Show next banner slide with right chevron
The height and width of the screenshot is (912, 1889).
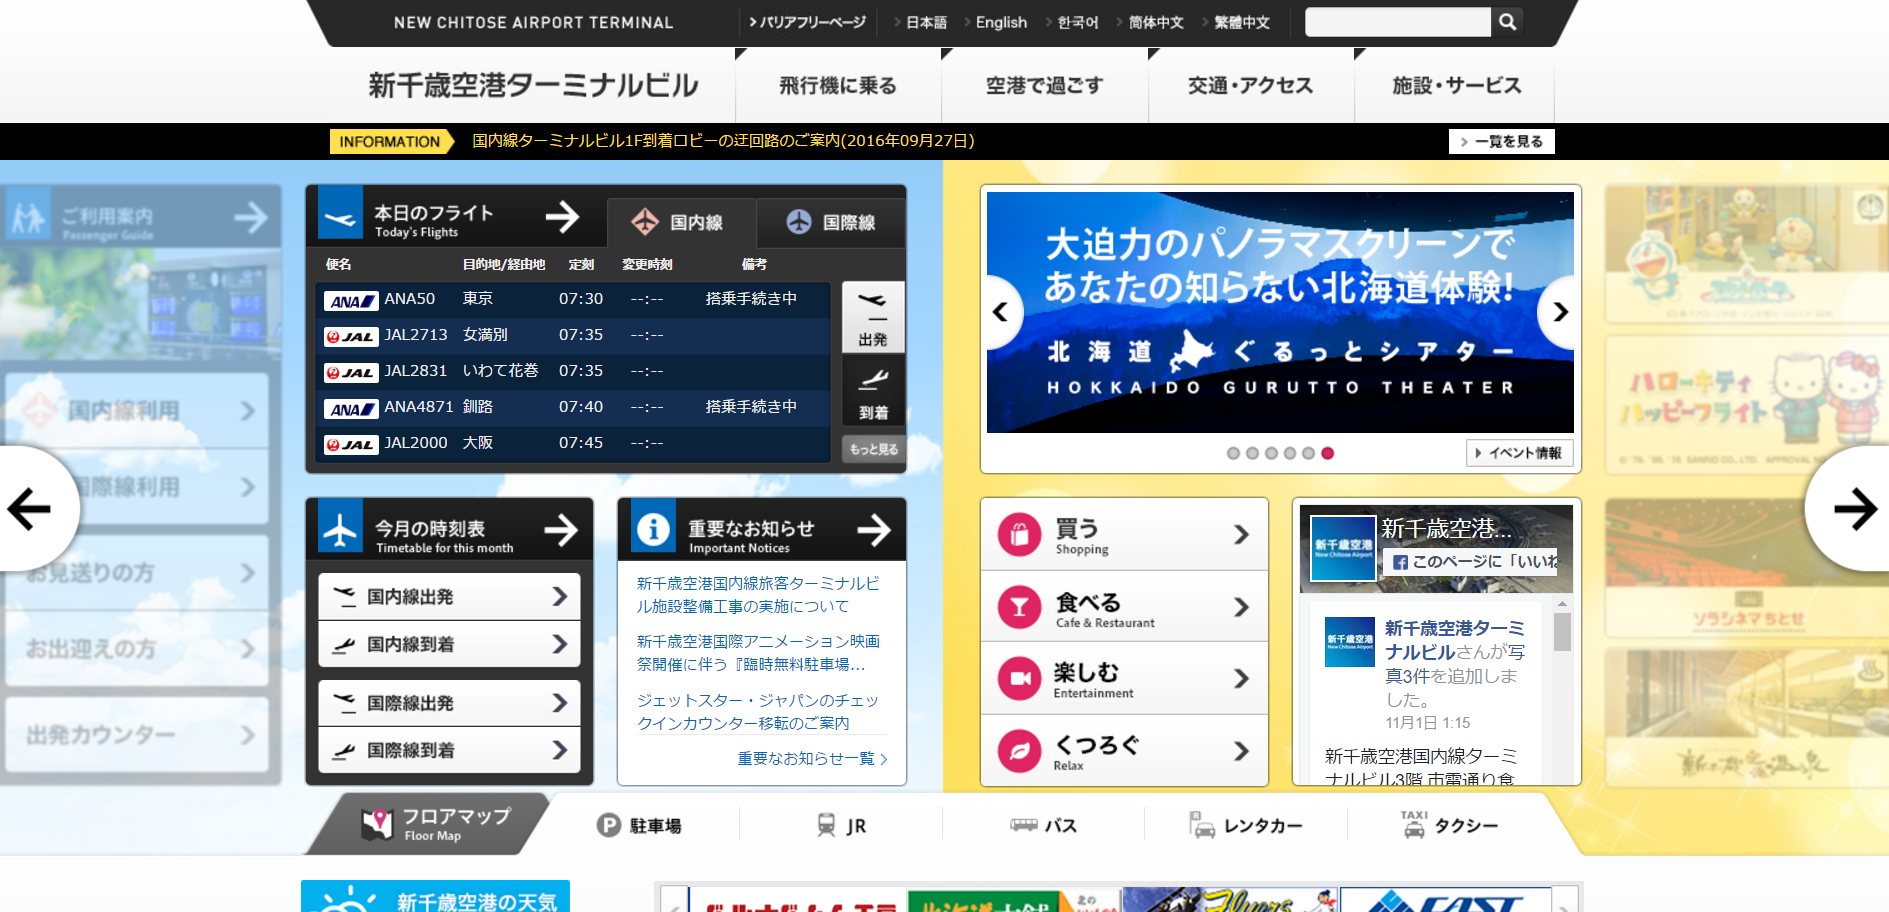(x=1560, y=312)
